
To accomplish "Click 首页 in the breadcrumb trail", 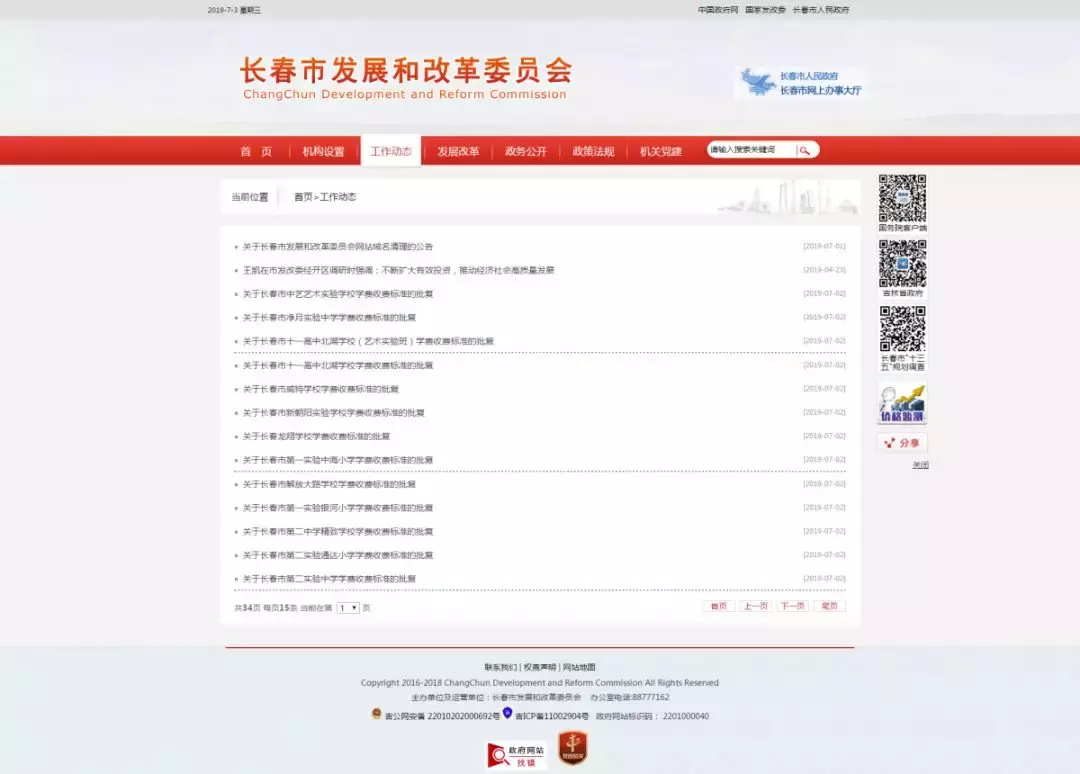I will click(x=301, y=196).
